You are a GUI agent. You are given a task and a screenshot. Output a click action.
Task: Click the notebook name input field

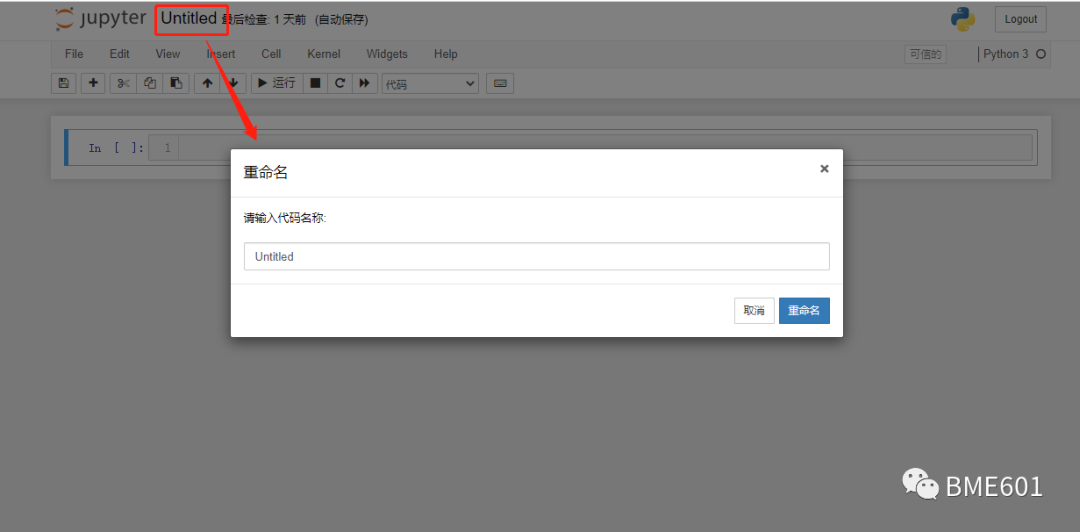[x=537, y=256]
